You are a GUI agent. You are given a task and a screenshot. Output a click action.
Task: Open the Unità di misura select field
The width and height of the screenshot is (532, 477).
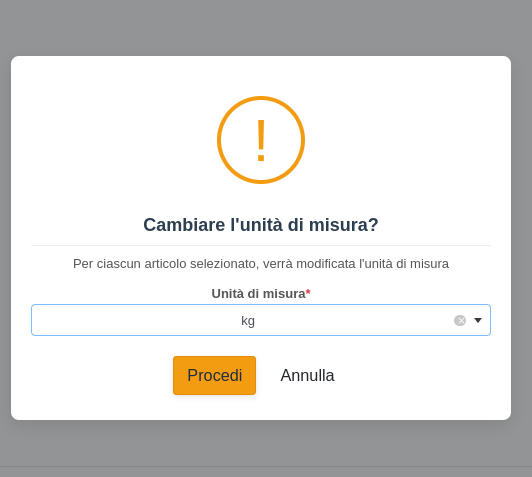click(261, 320)
